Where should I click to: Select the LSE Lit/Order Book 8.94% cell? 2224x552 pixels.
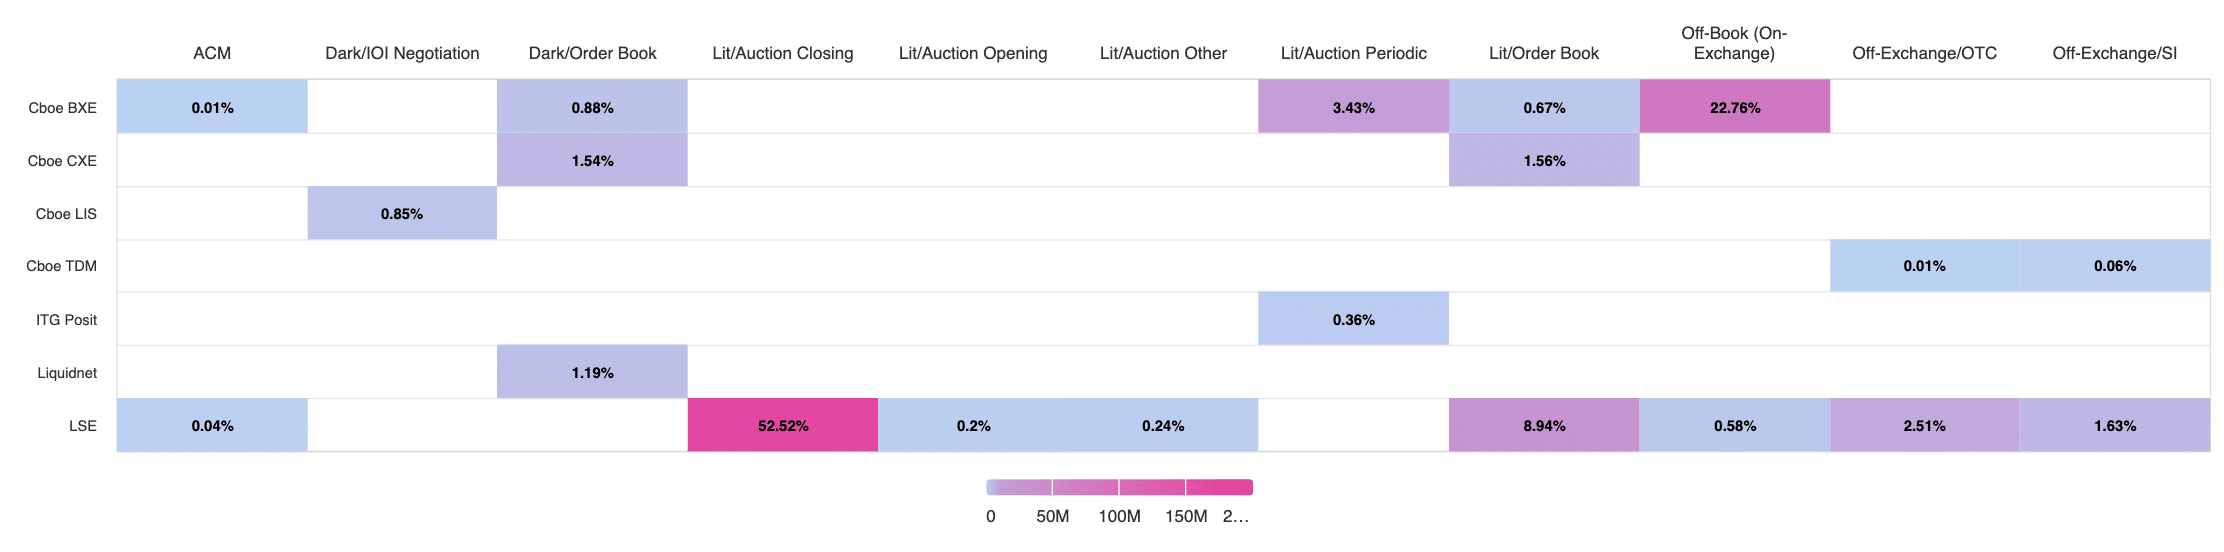1544,425
